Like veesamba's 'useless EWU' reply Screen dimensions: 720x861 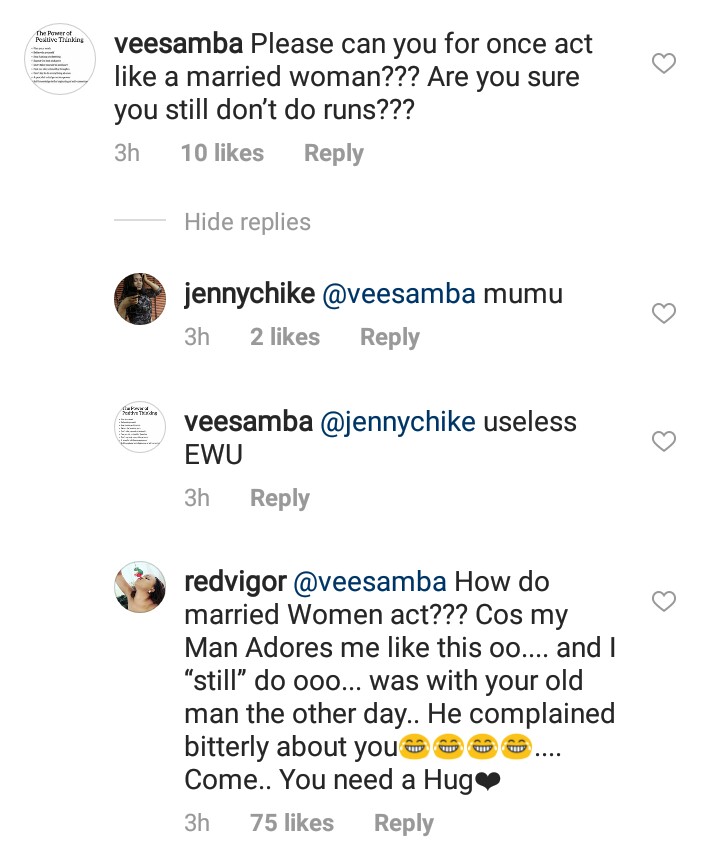[x=664, y=441]
